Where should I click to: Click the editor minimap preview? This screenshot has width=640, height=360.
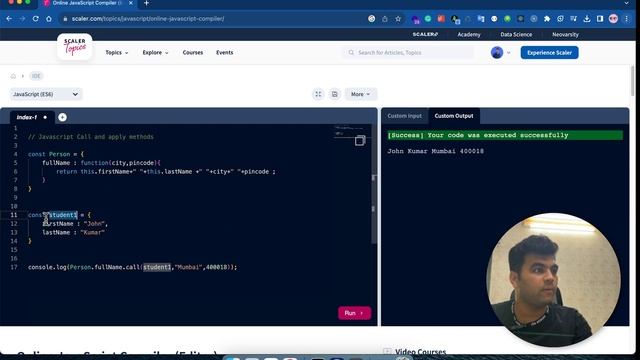349,131
